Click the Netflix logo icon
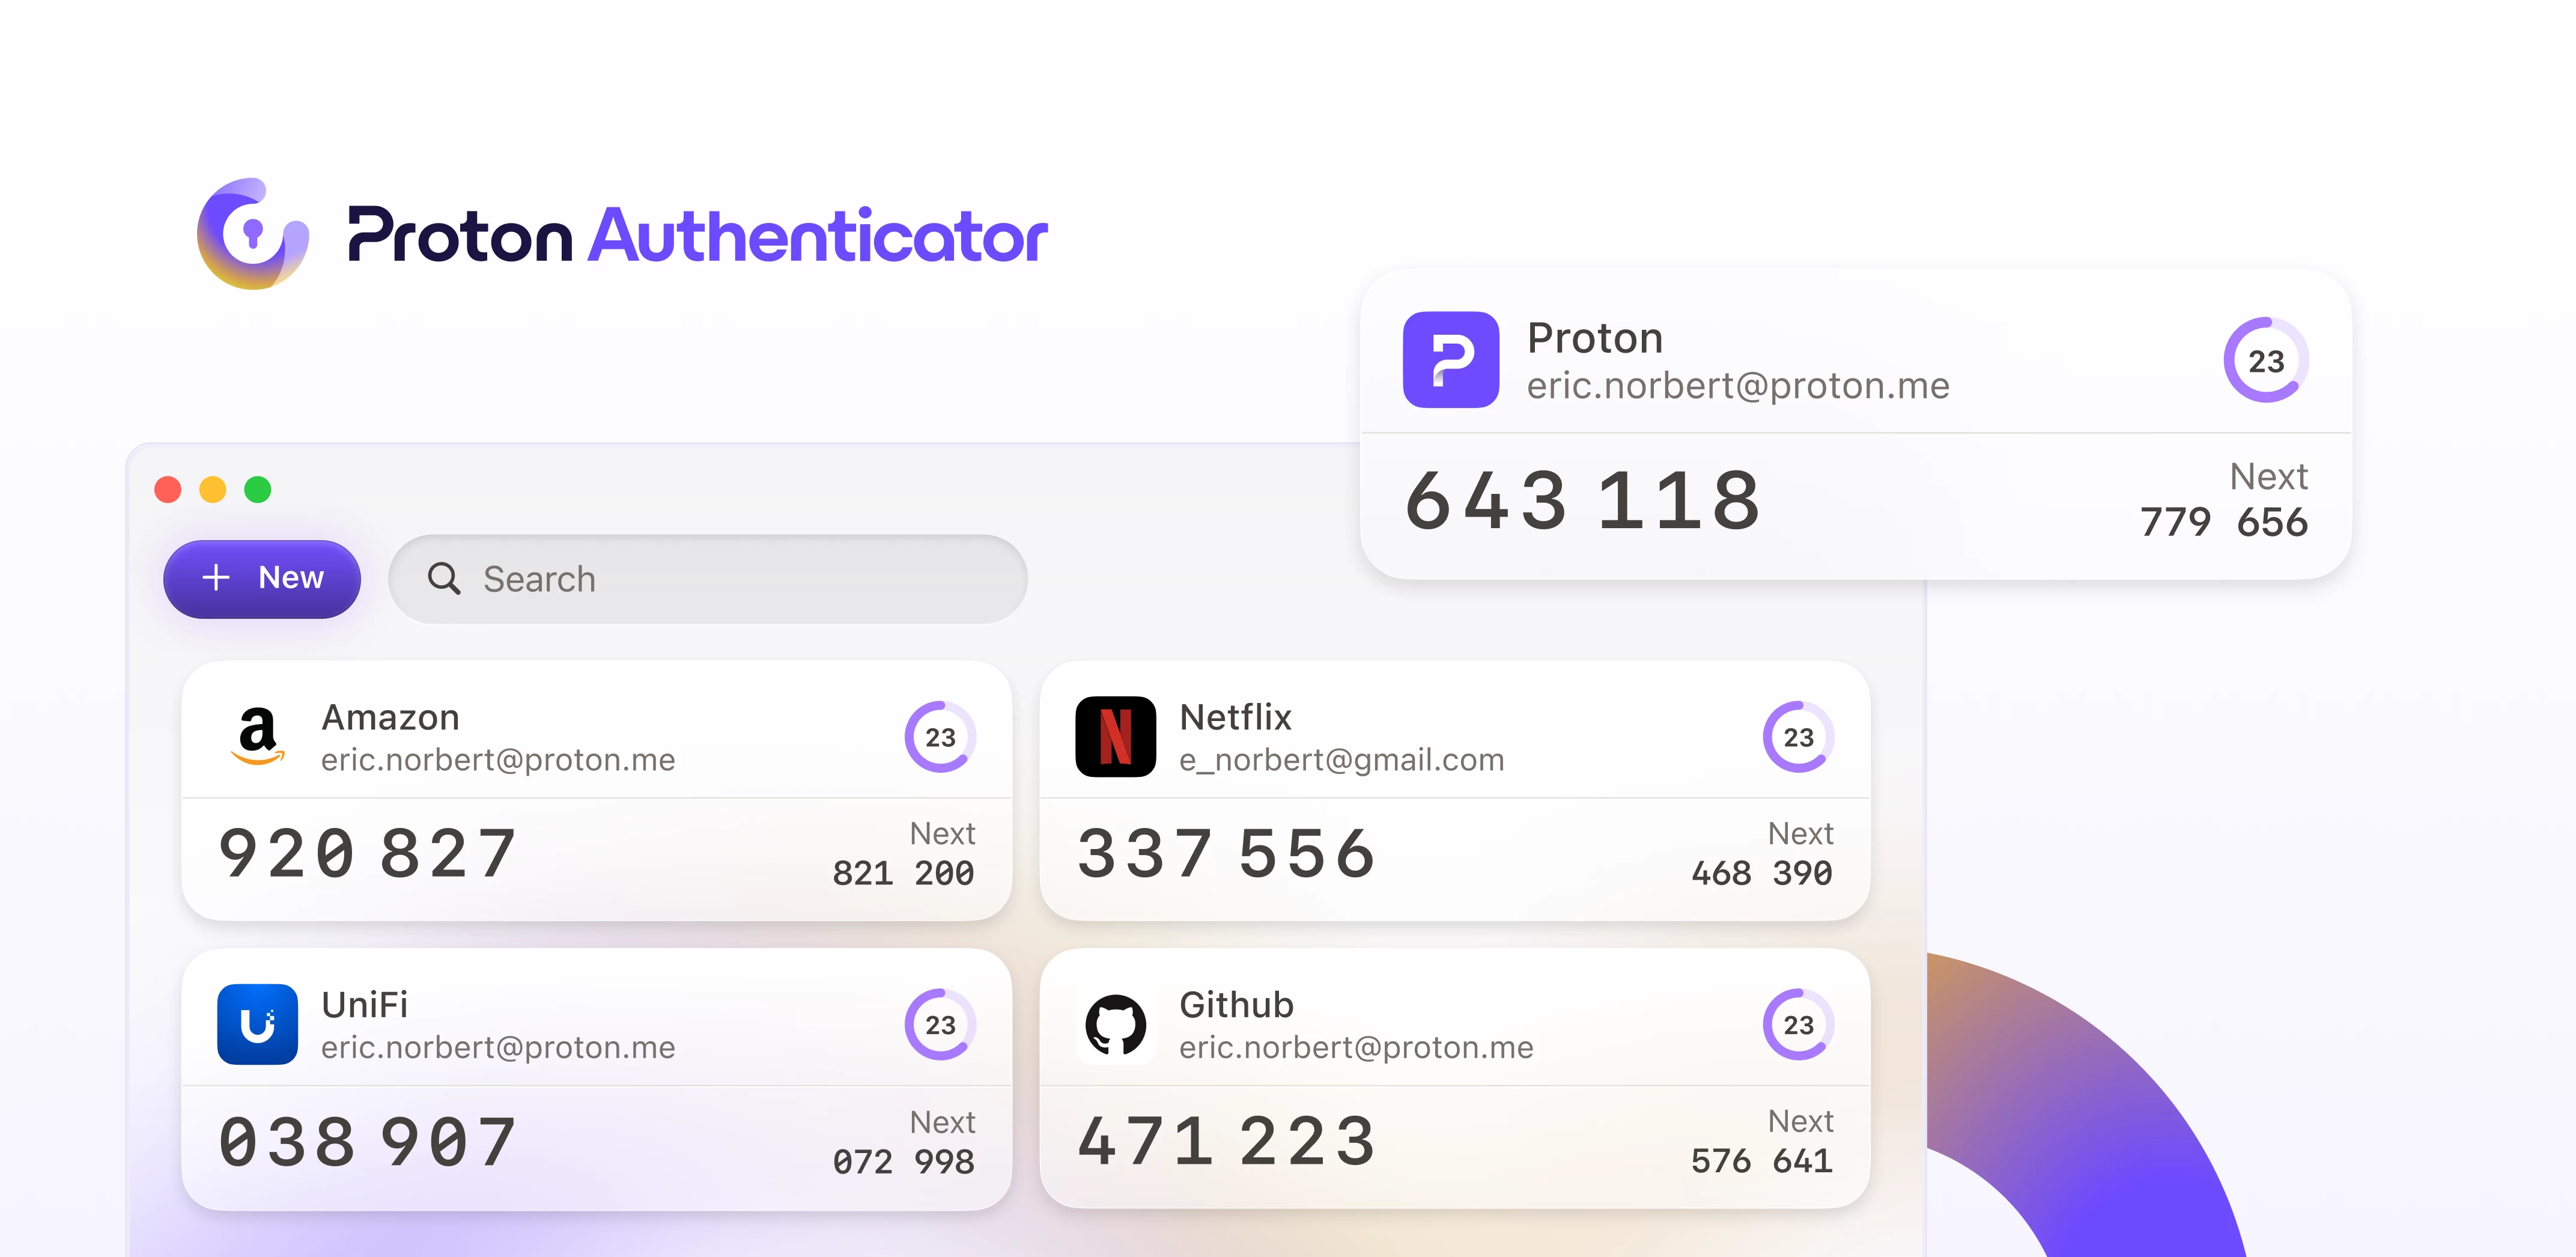This screenshot has width=2576, height=1257. [1115, 736]
